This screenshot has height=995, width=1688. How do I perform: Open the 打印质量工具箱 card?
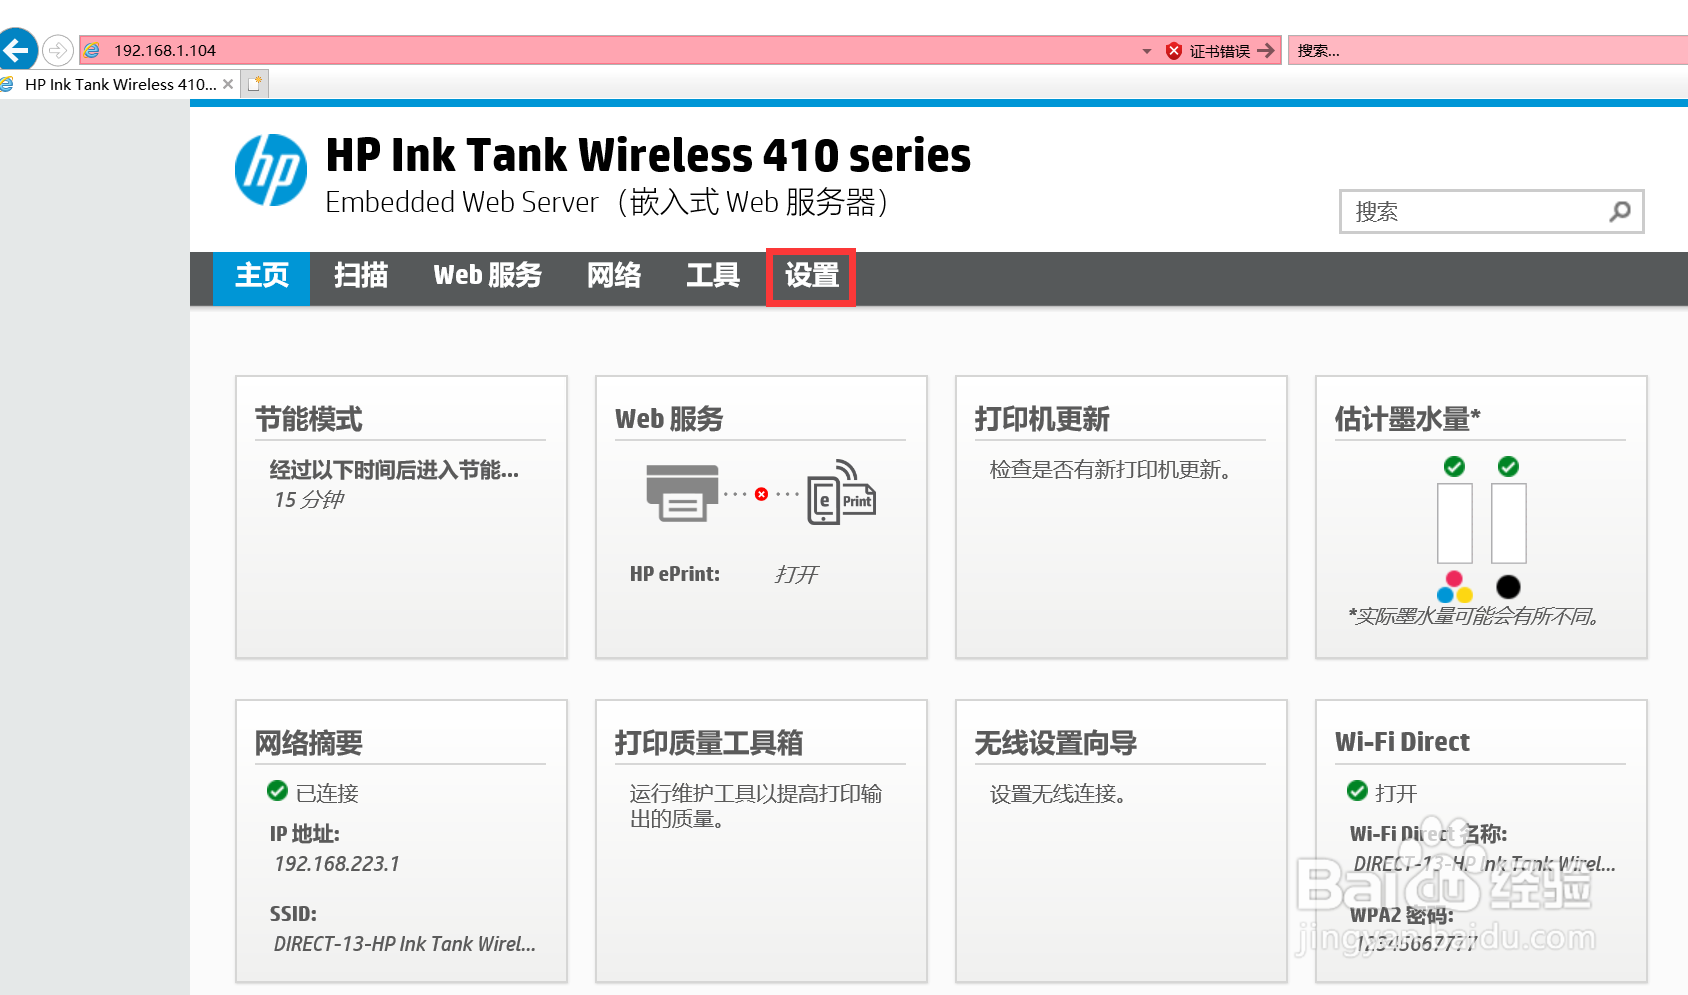[761, 841]
